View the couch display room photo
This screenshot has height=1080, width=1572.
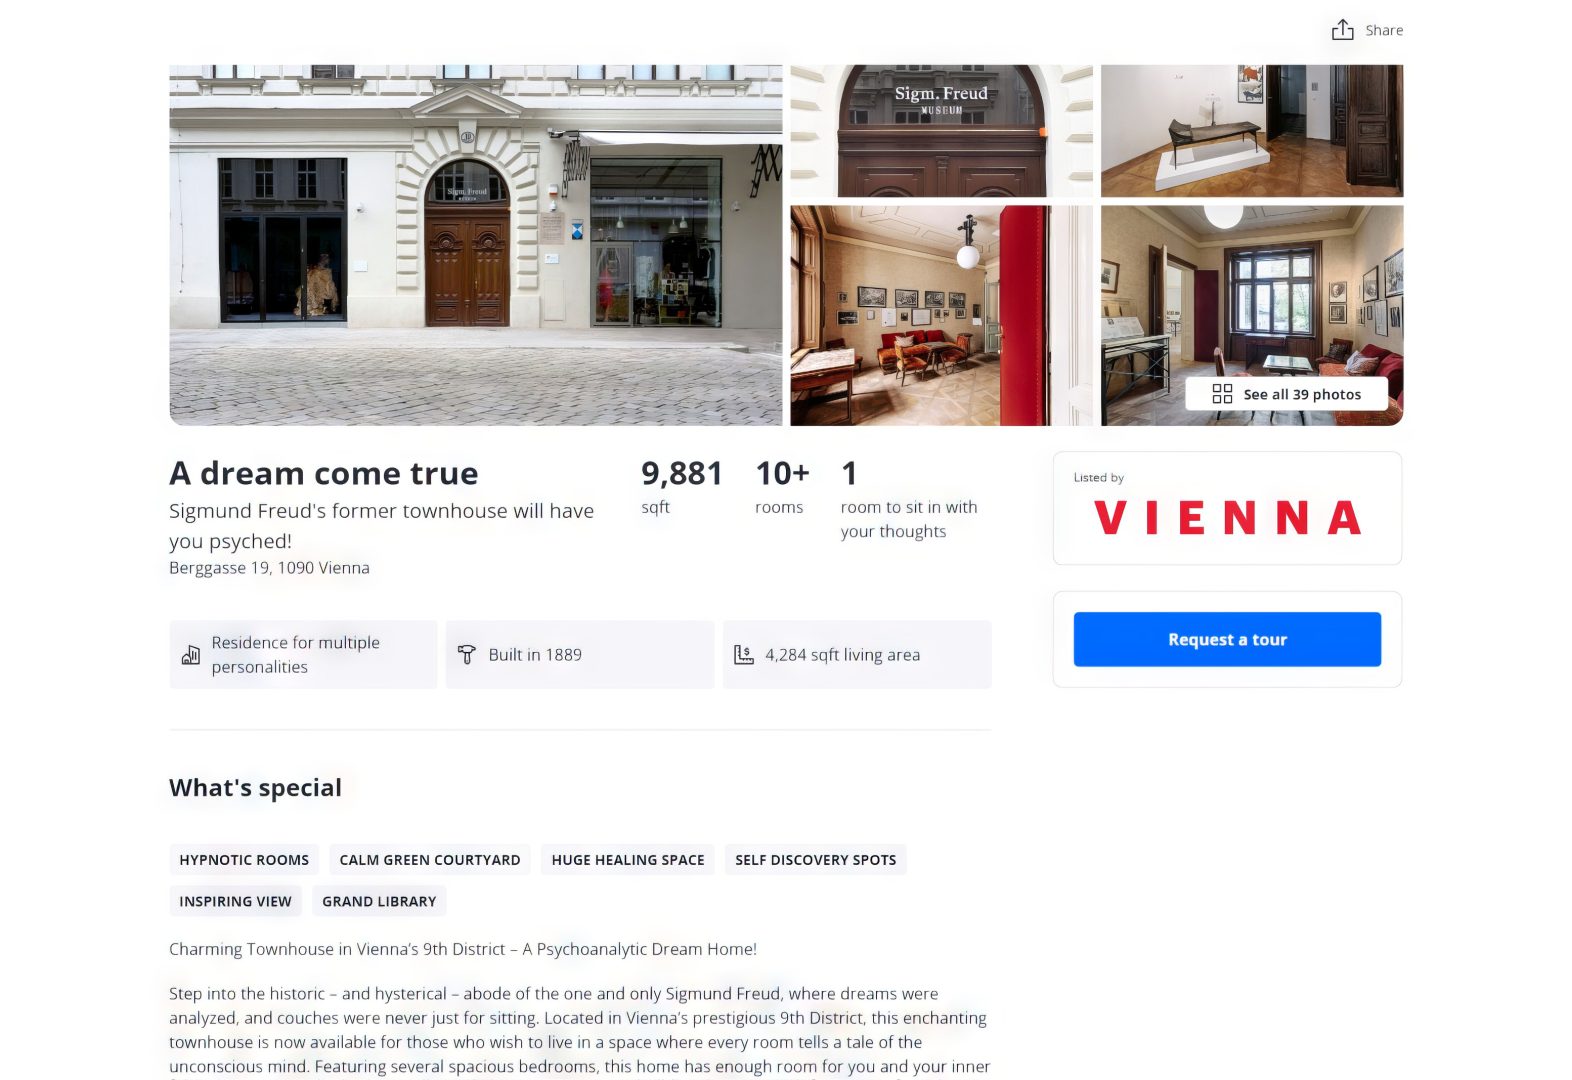pos(1252,131)
